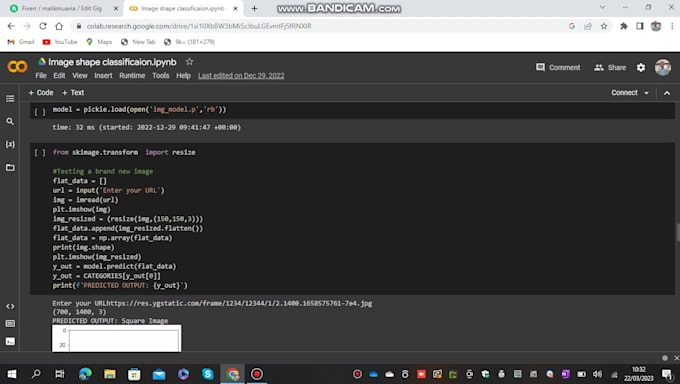Open the find and replace search icon
The width and height of the screenshot is (680, 384).
coord(10,121)
